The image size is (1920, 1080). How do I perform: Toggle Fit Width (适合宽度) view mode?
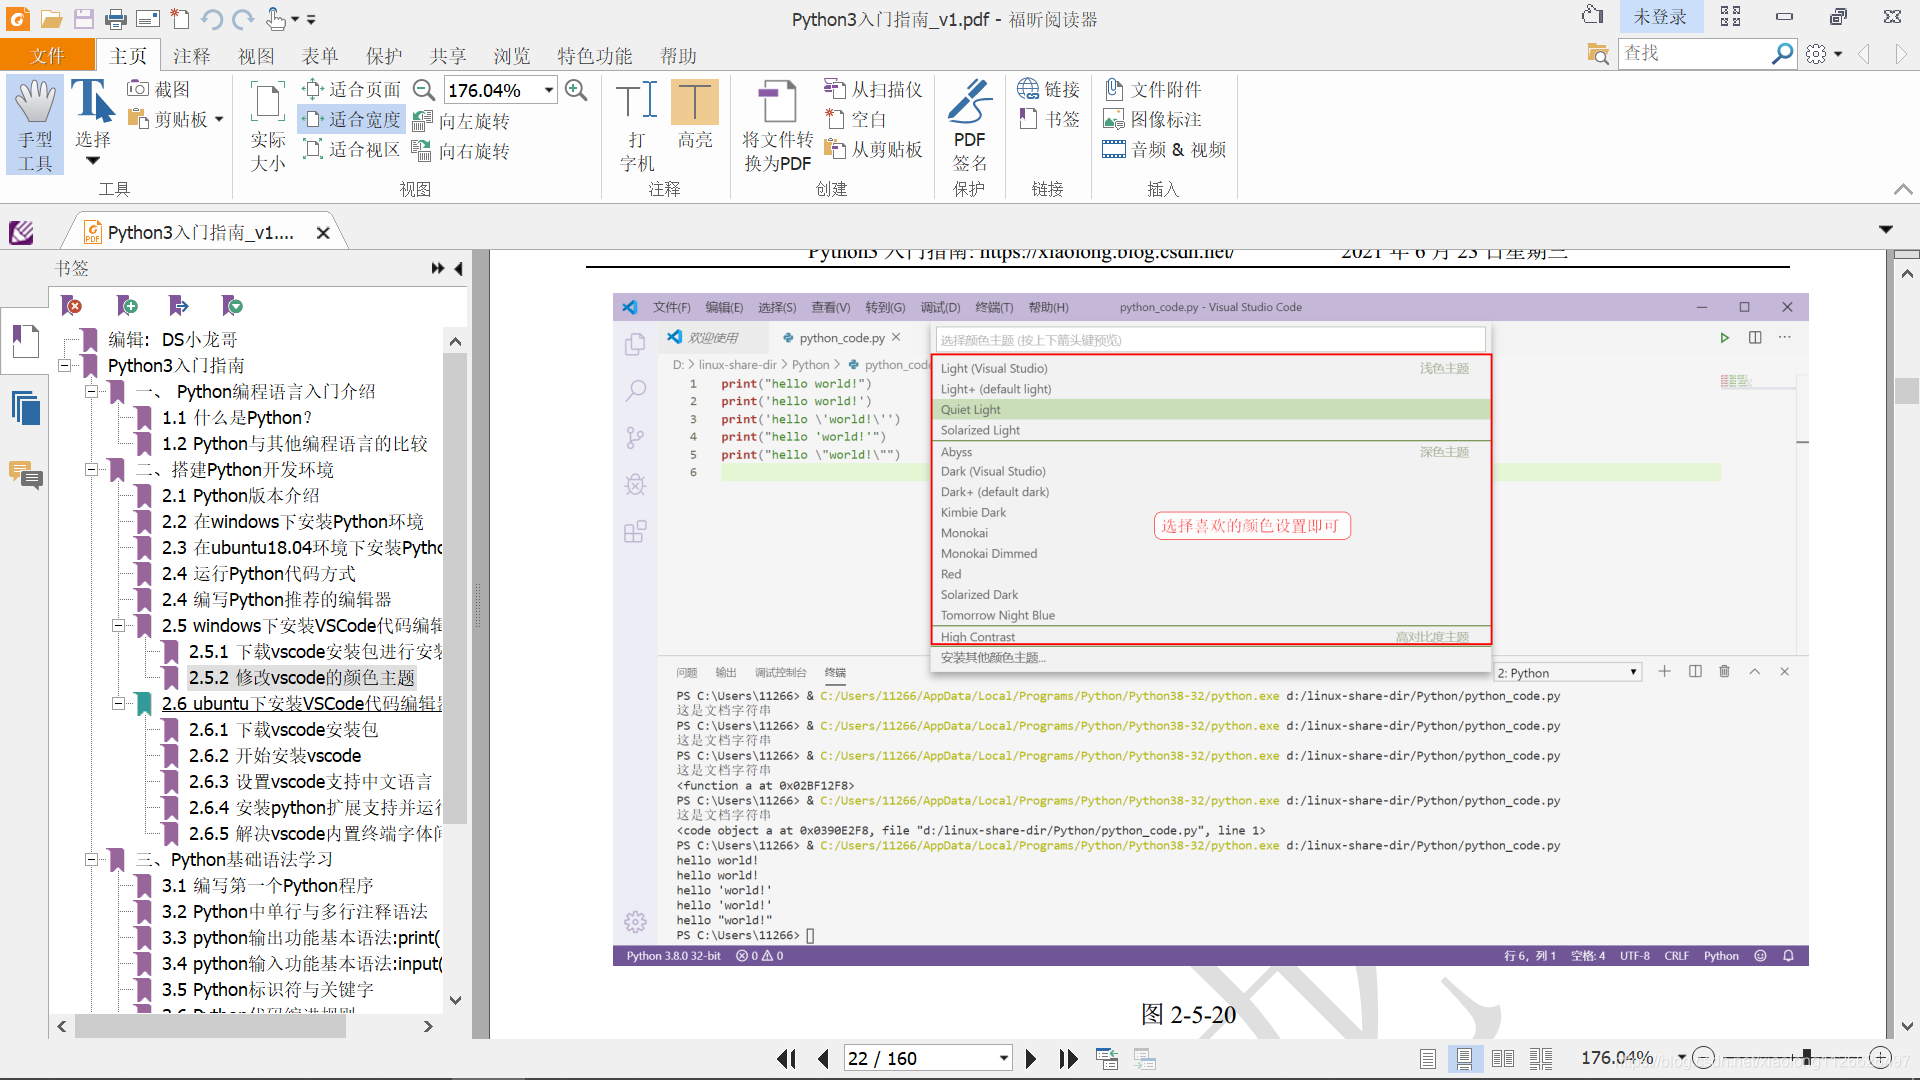[352, 119]
